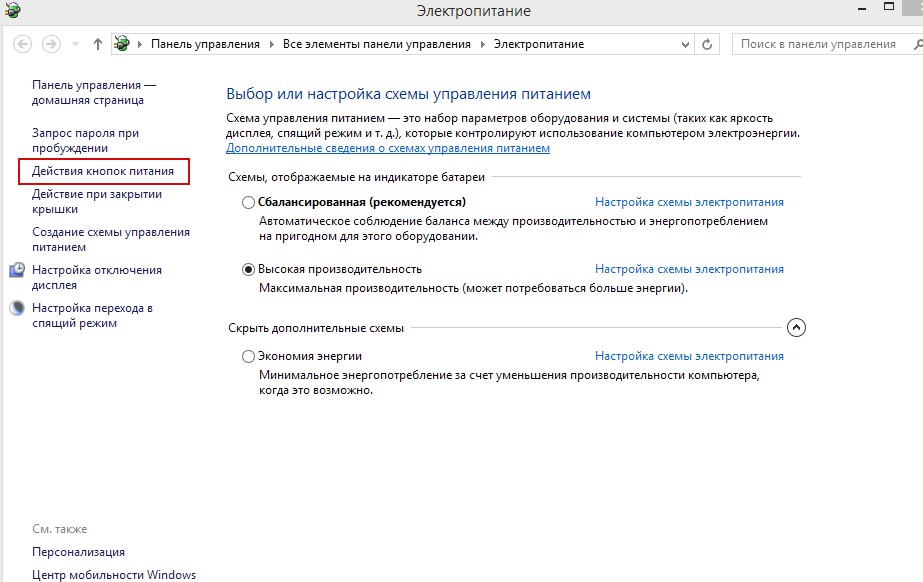923x582 pixels.
Task: Select the 'Сбалансированная (рекомендуется)' power plan
Action: [x=249, y=202]
